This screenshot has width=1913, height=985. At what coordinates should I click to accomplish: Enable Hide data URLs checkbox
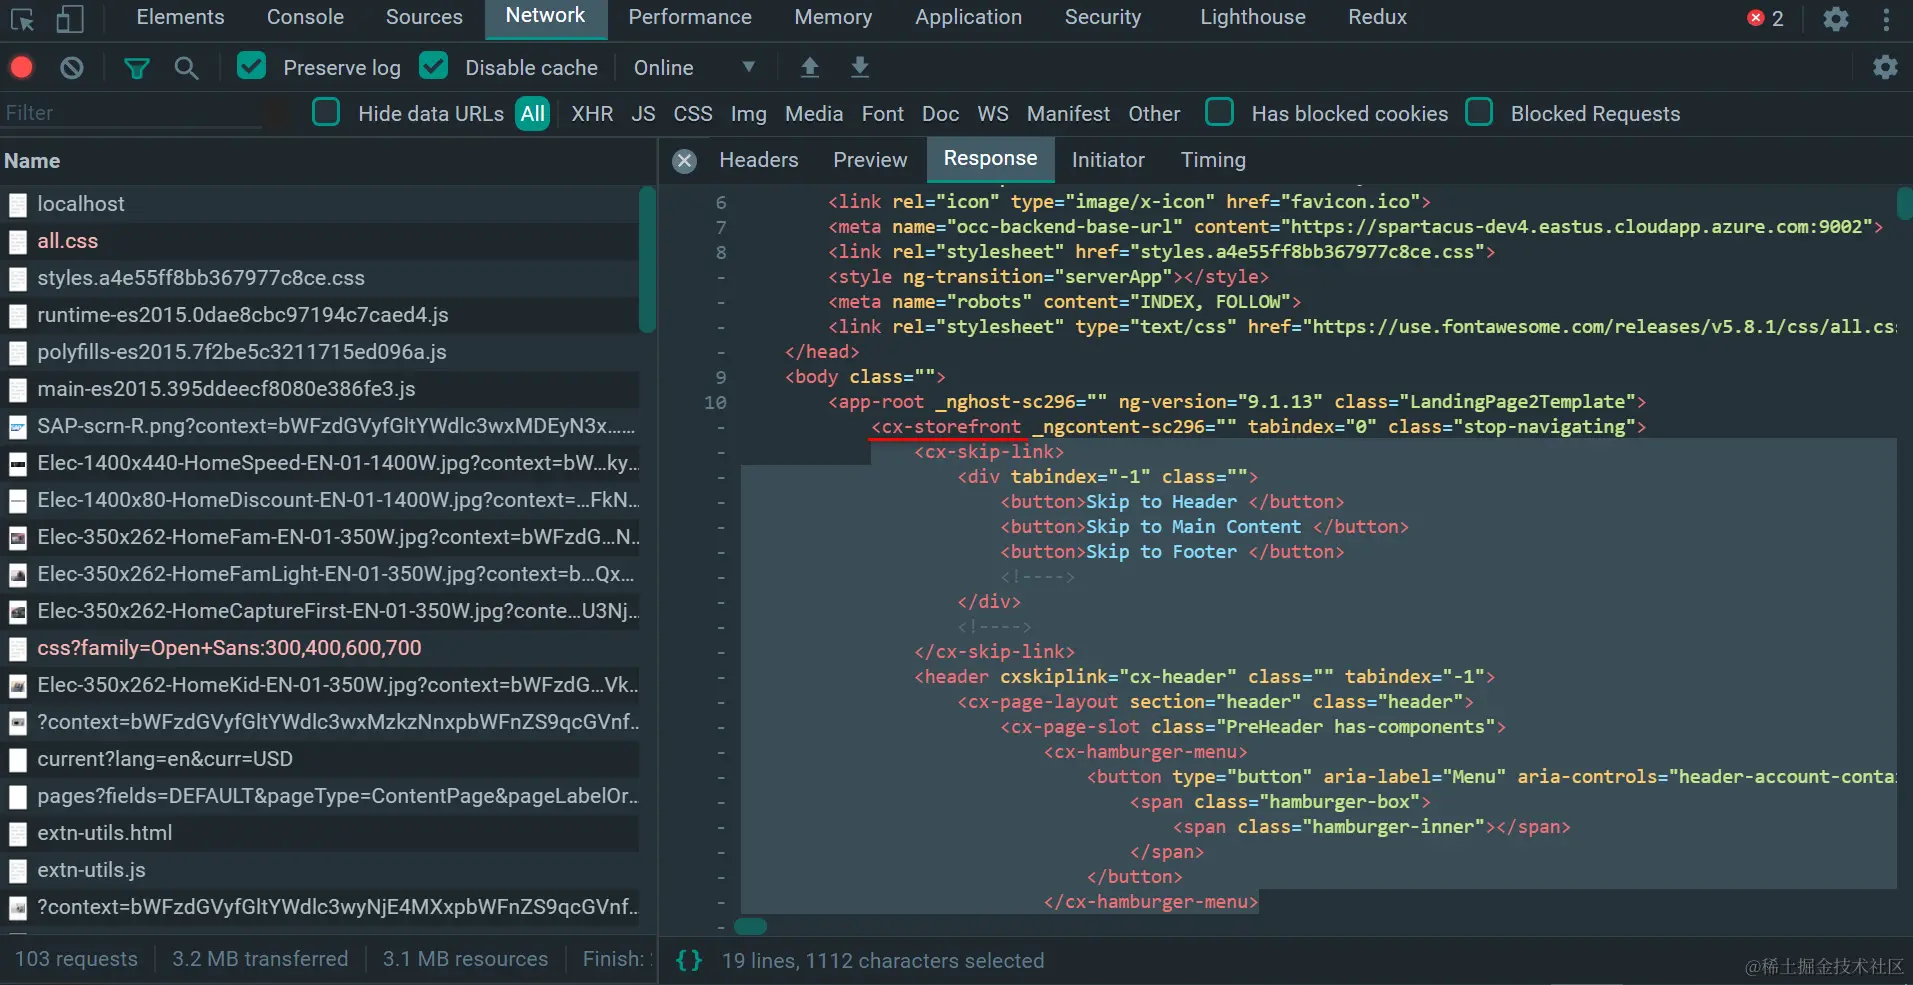(x=326, y=112)
